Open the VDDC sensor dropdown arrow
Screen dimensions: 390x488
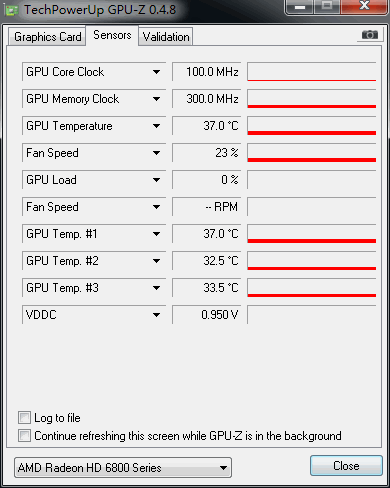156,315
